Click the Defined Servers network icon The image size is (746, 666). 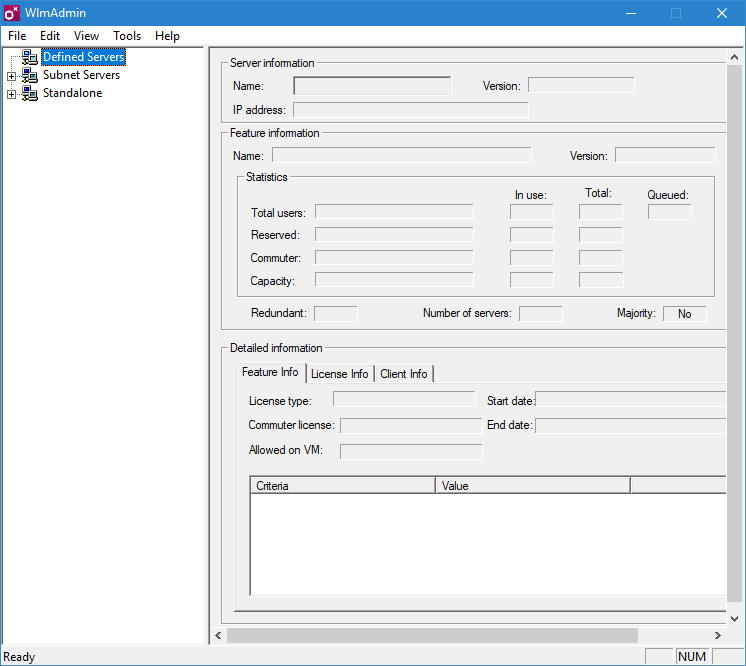30,58
